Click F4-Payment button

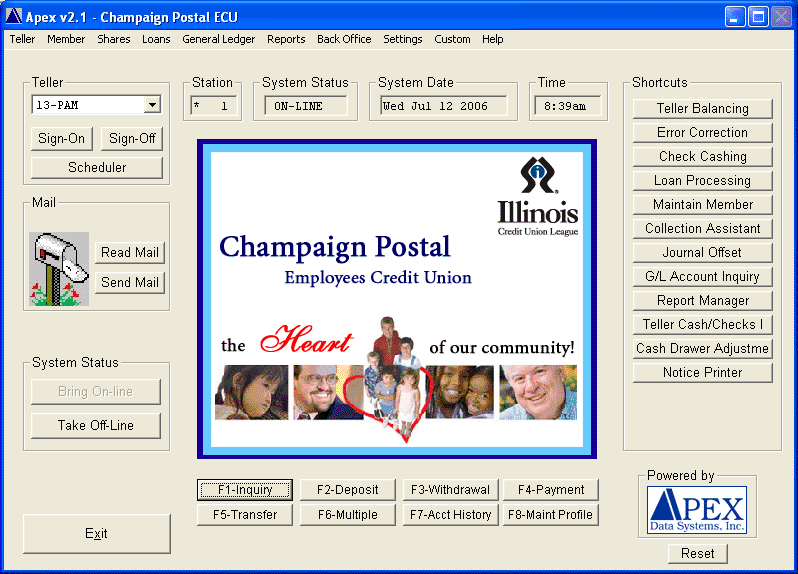point(551,490)
